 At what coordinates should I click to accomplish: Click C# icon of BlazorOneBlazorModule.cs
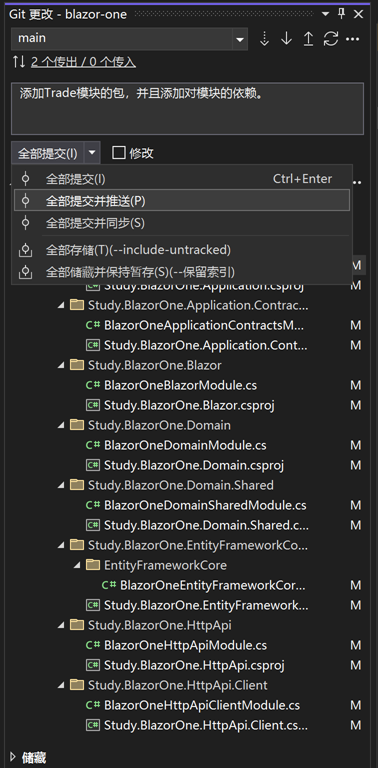pos(93,385)
